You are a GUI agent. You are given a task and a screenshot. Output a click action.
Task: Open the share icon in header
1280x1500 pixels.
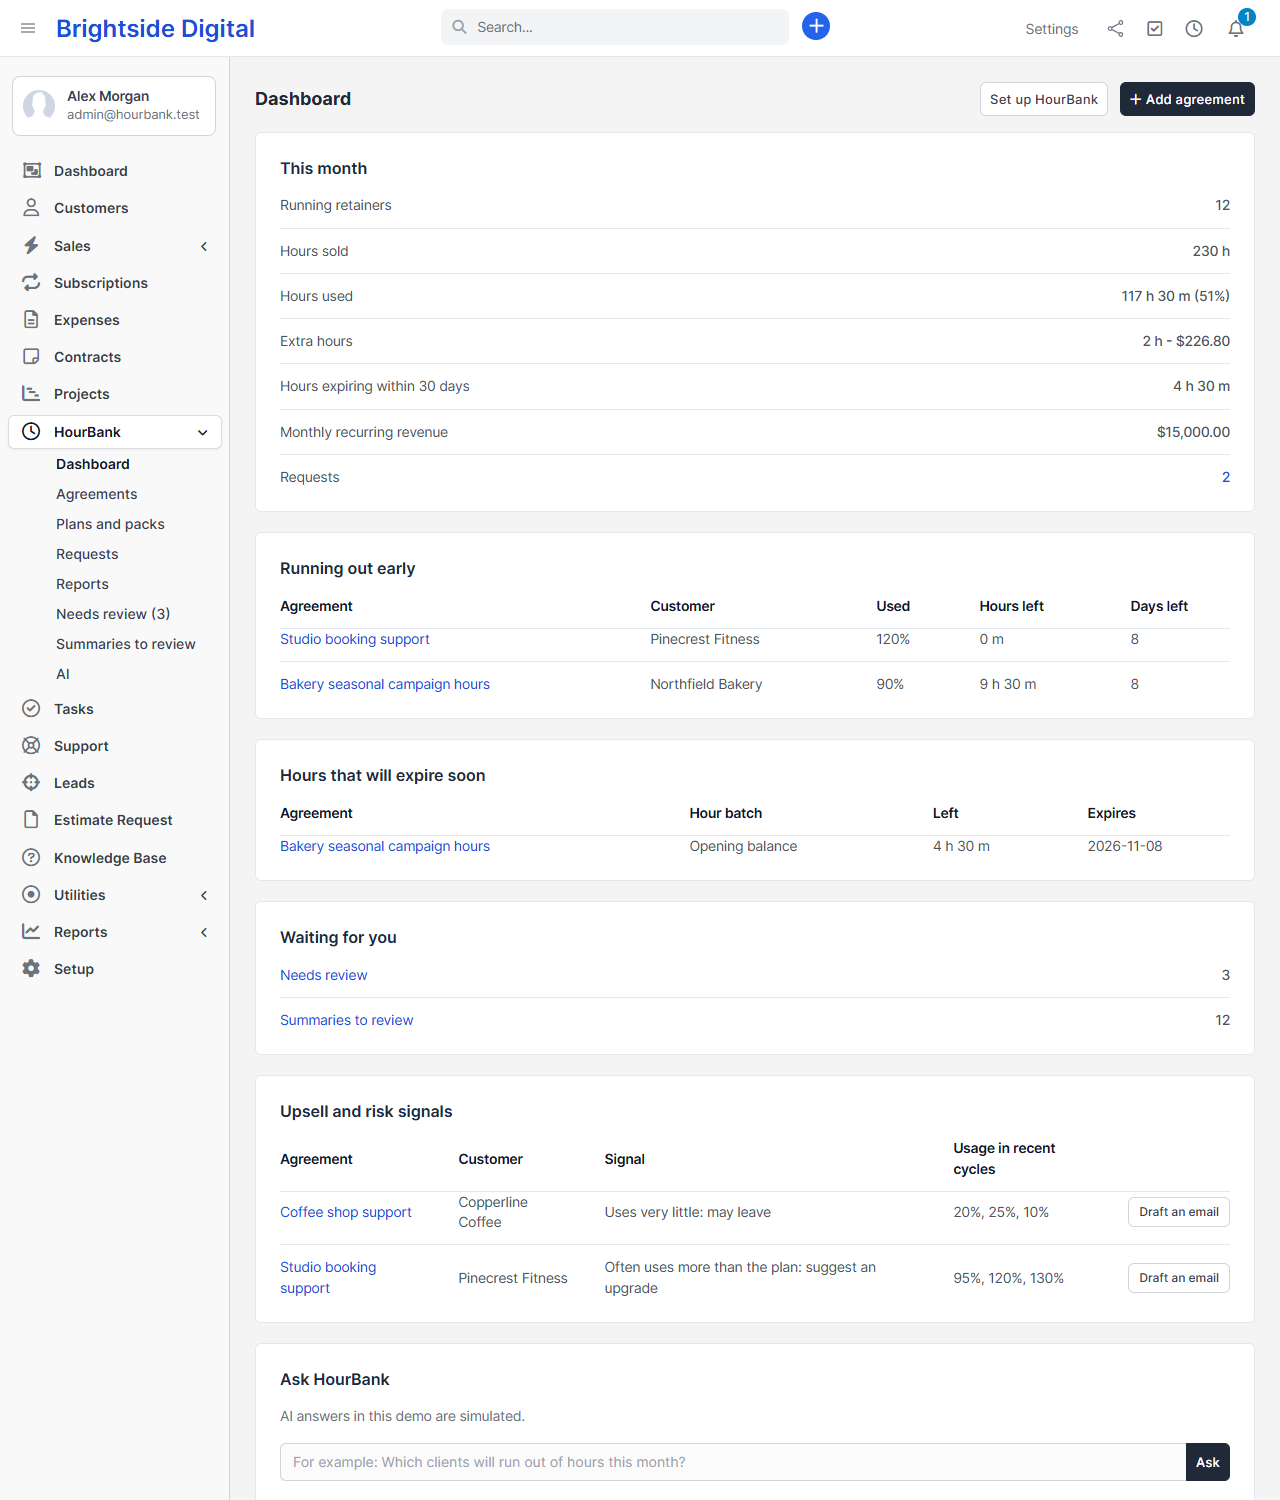(x=1115, y=29)
